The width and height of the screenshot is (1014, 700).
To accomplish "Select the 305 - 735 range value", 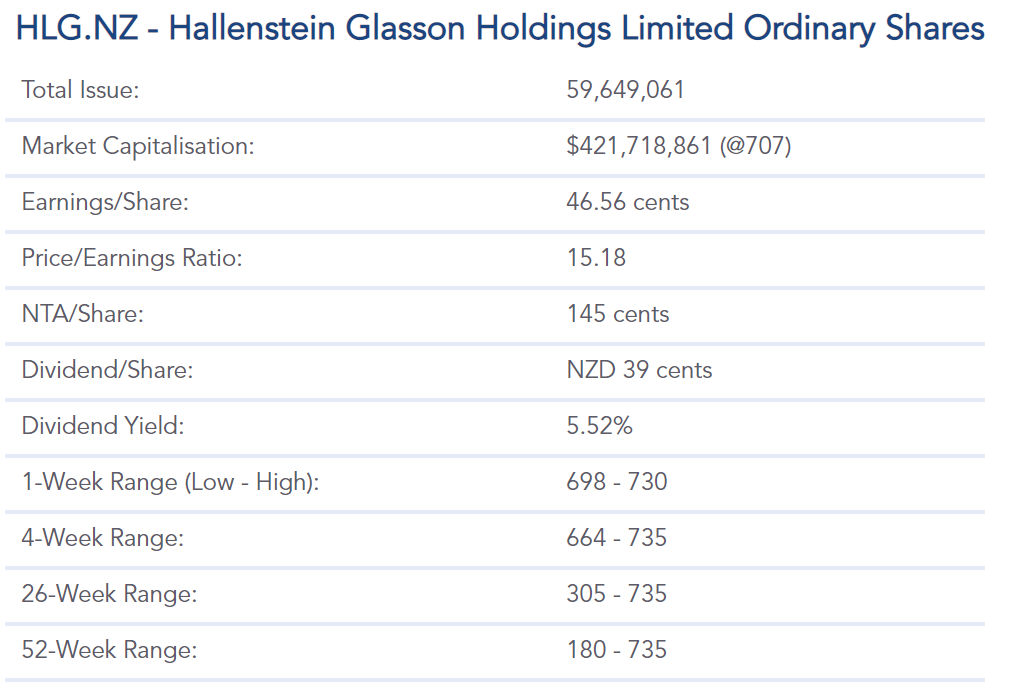I will (616, 594).
